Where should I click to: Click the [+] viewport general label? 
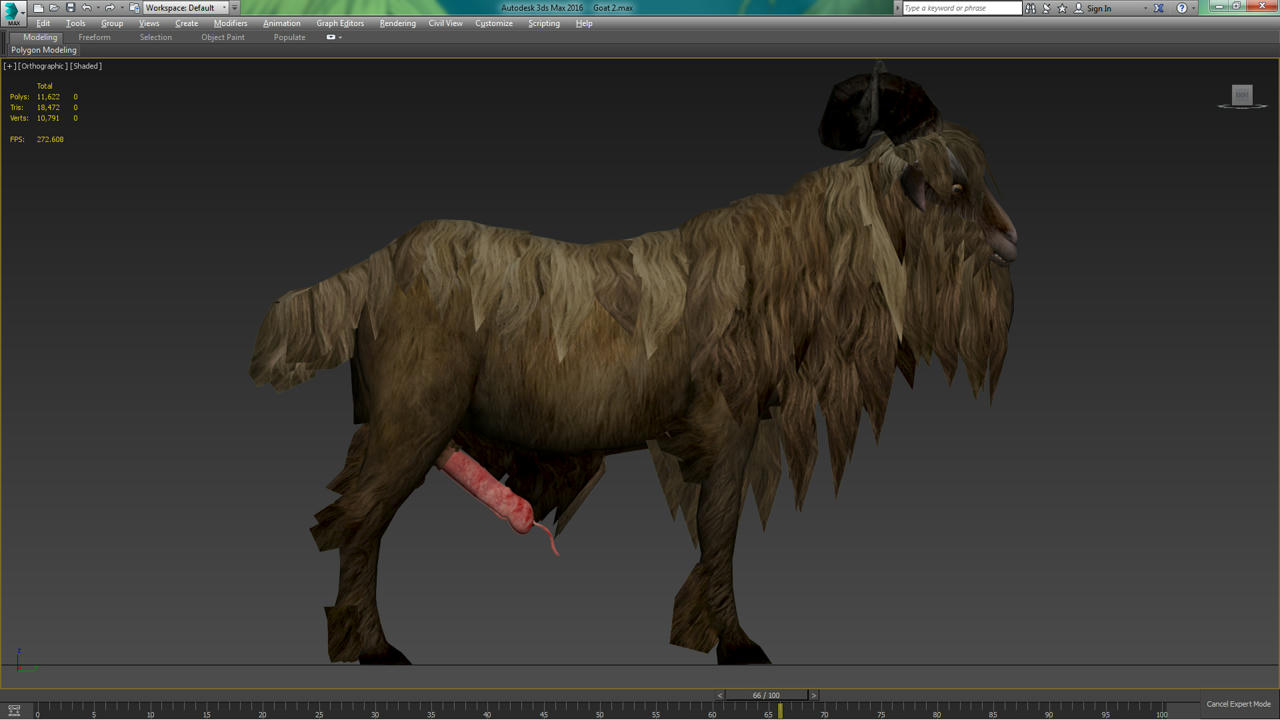(x=10, y=66)
